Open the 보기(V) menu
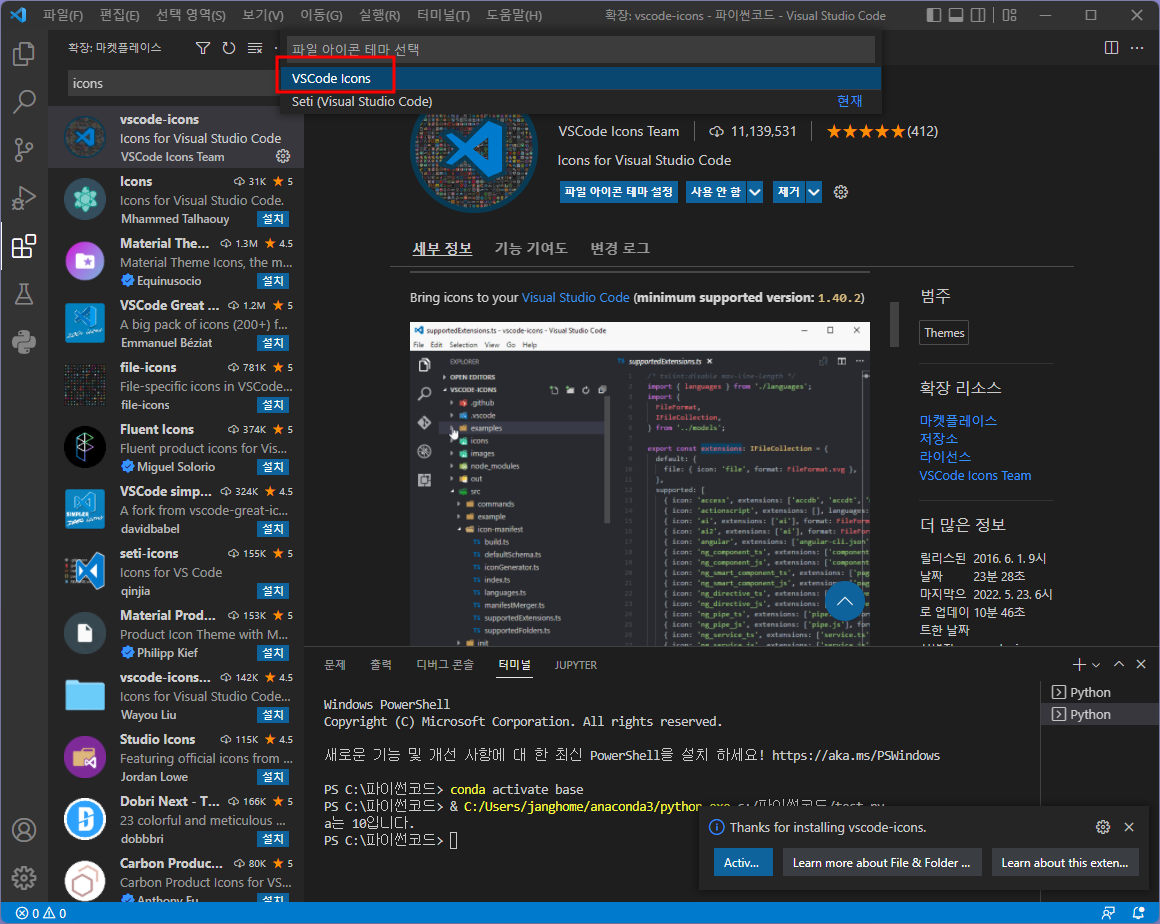This screenshot has height=924, width=1160. click(x=263, y=15)
